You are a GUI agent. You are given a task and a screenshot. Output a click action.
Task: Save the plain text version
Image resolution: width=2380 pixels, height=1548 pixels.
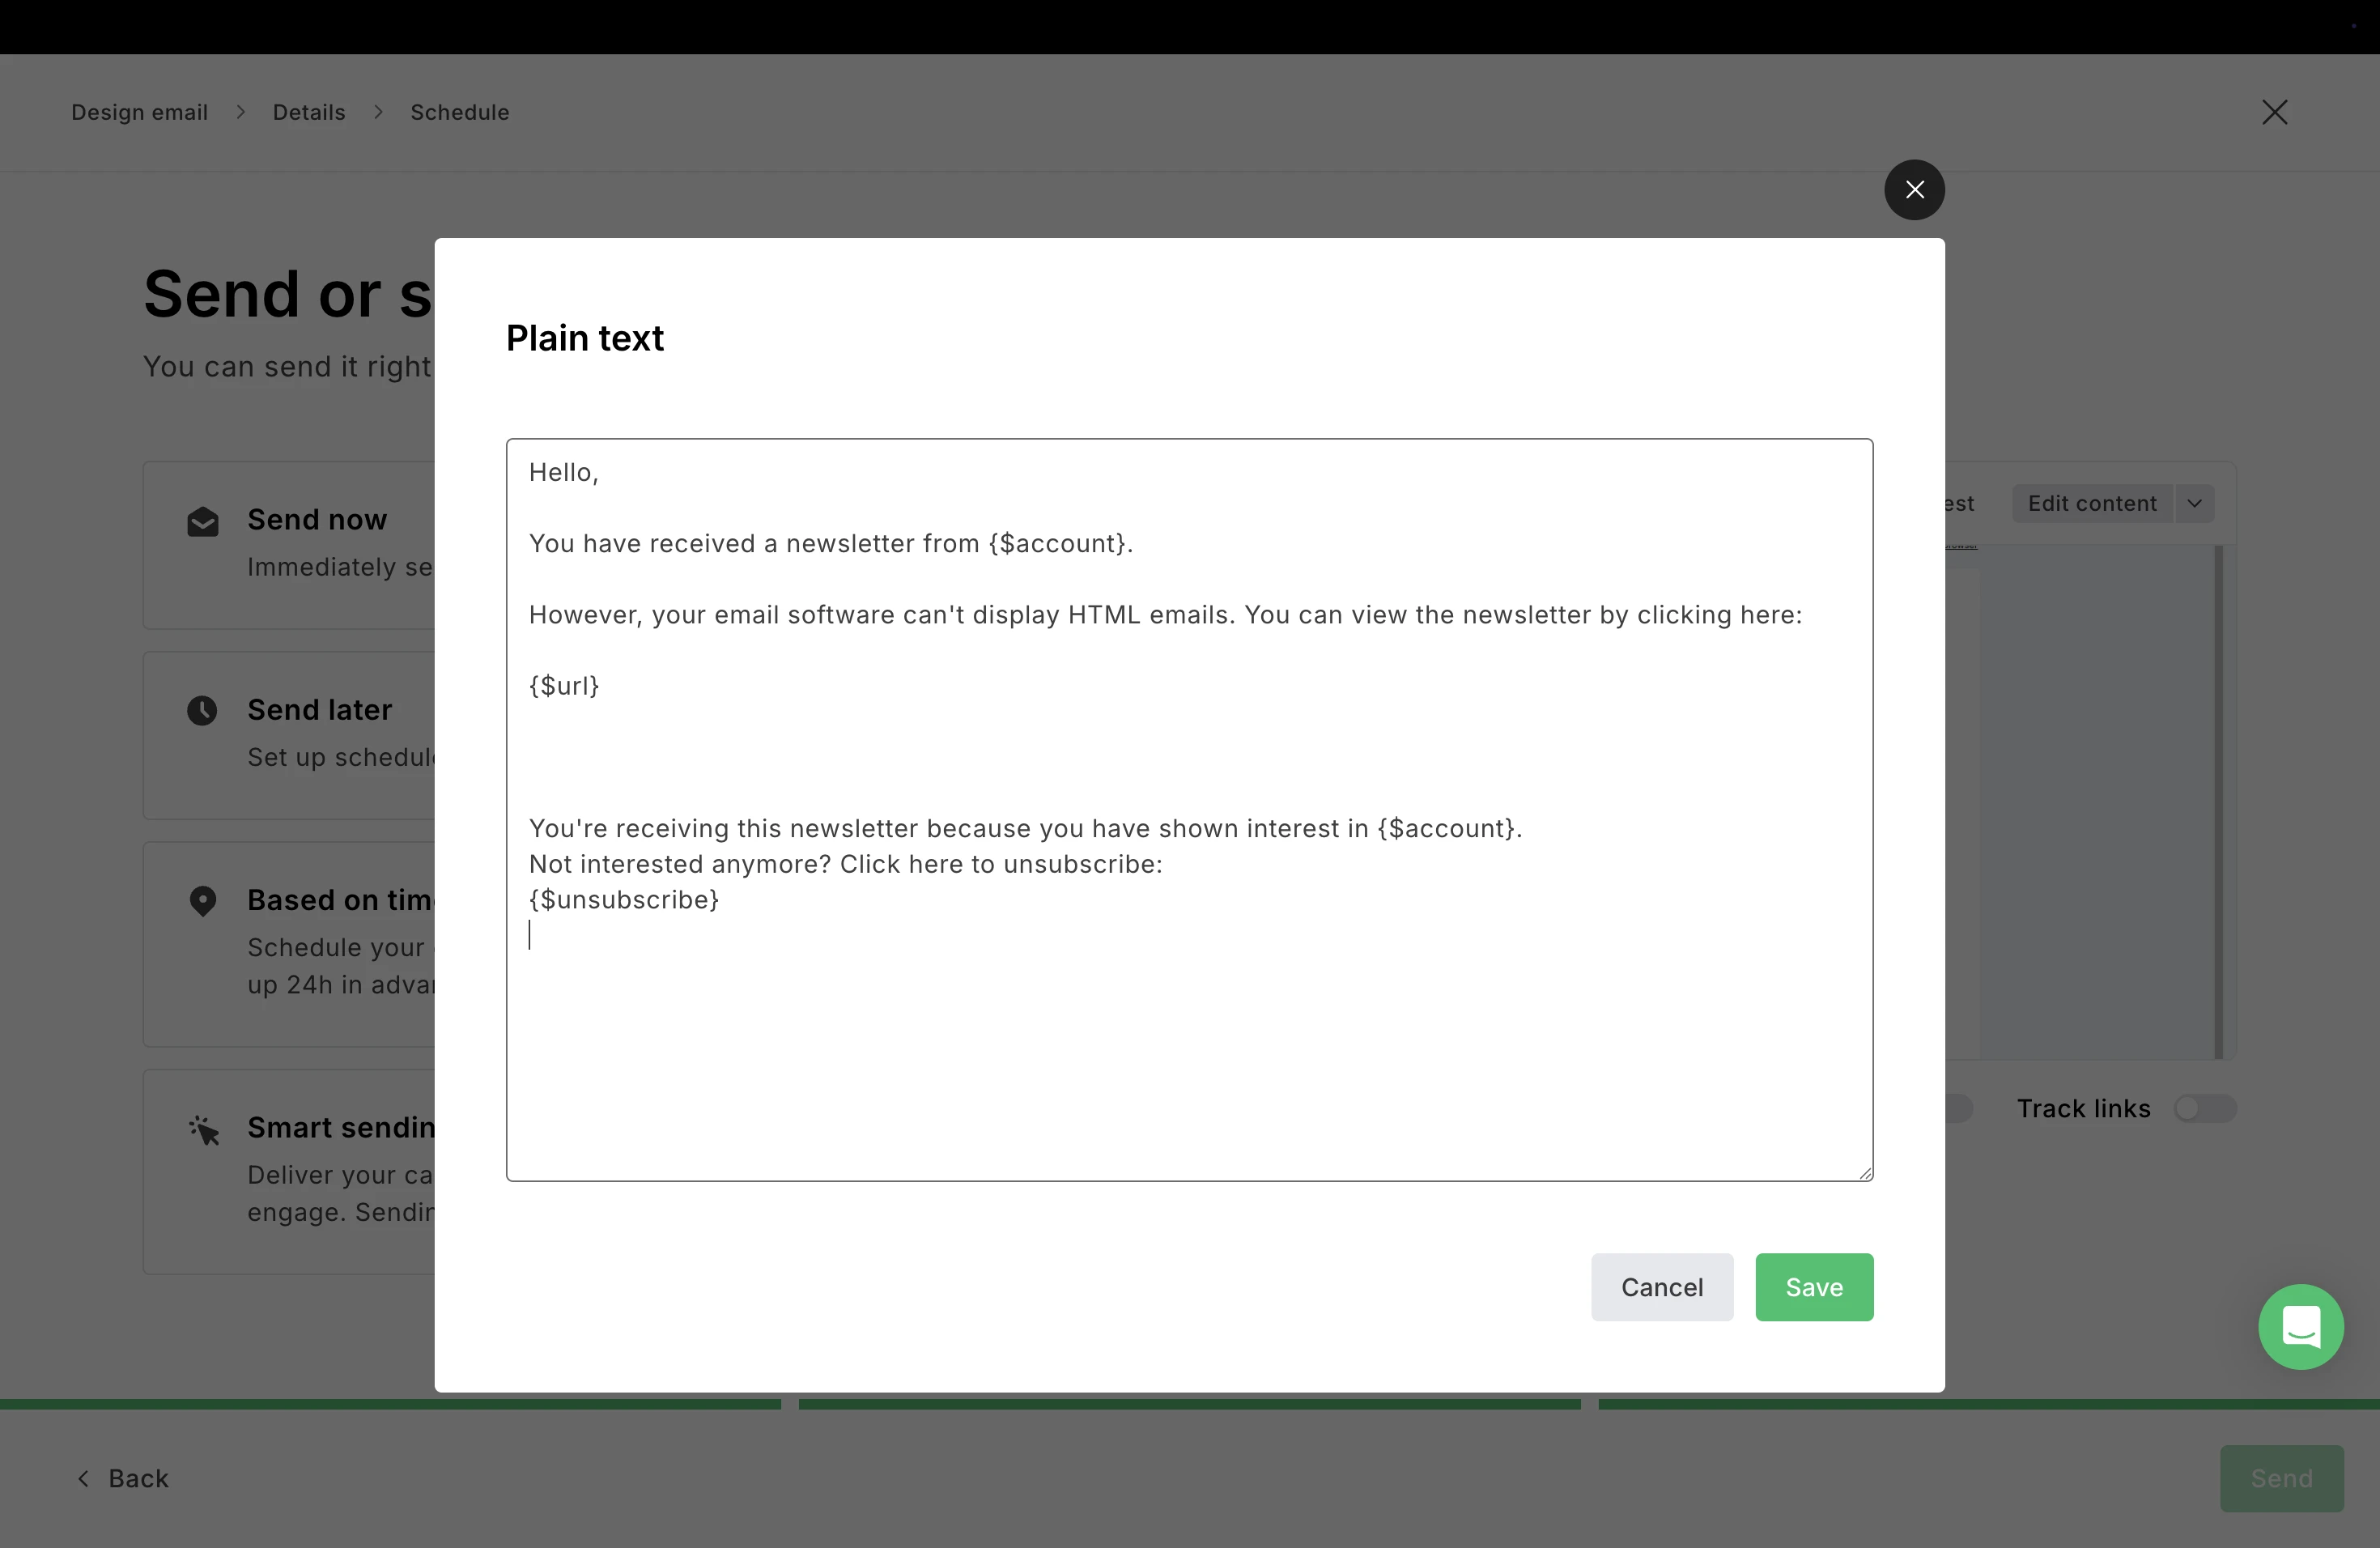(1813, 1287)
